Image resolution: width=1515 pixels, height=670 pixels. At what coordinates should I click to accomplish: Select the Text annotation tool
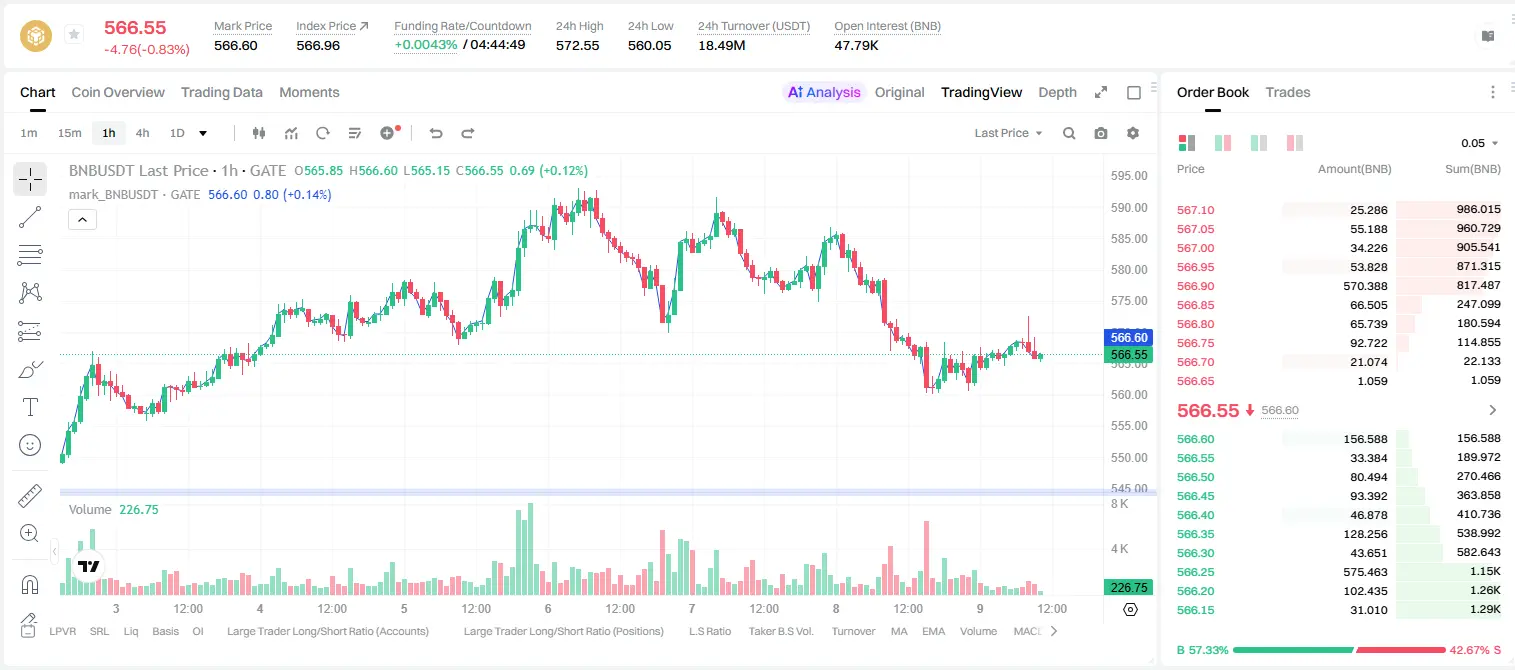(30, 407)
